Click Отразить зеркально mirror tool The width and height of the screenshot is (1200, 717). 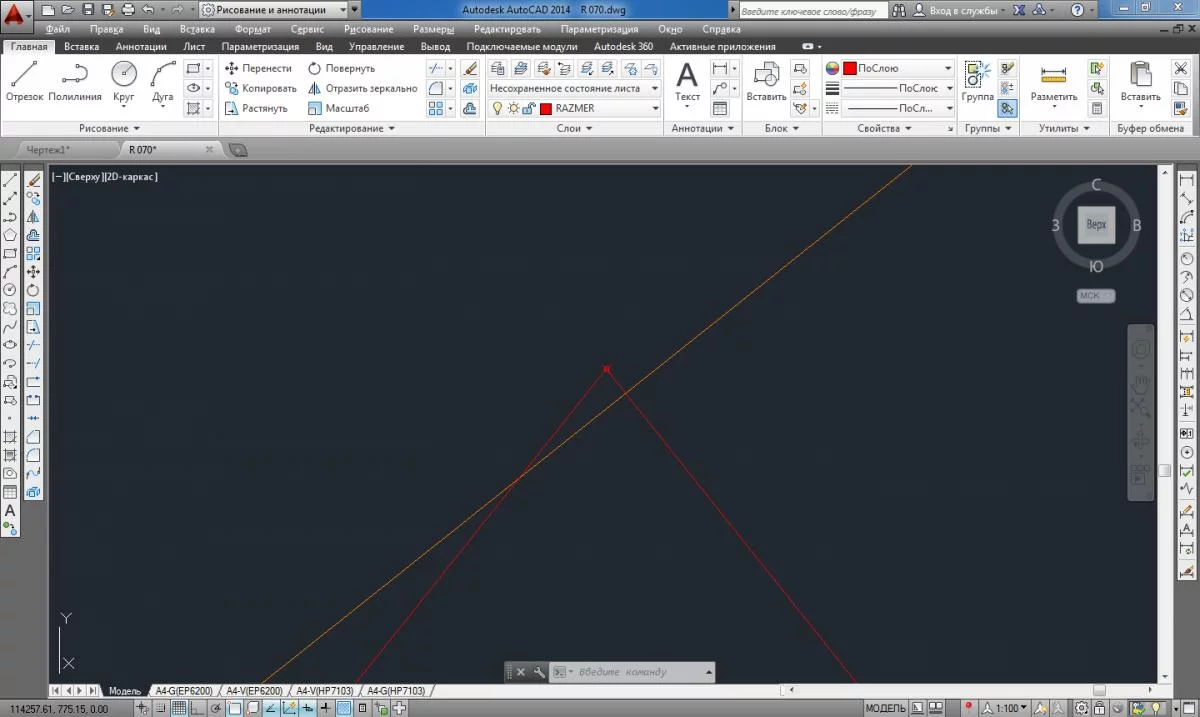tap(362, 88)
